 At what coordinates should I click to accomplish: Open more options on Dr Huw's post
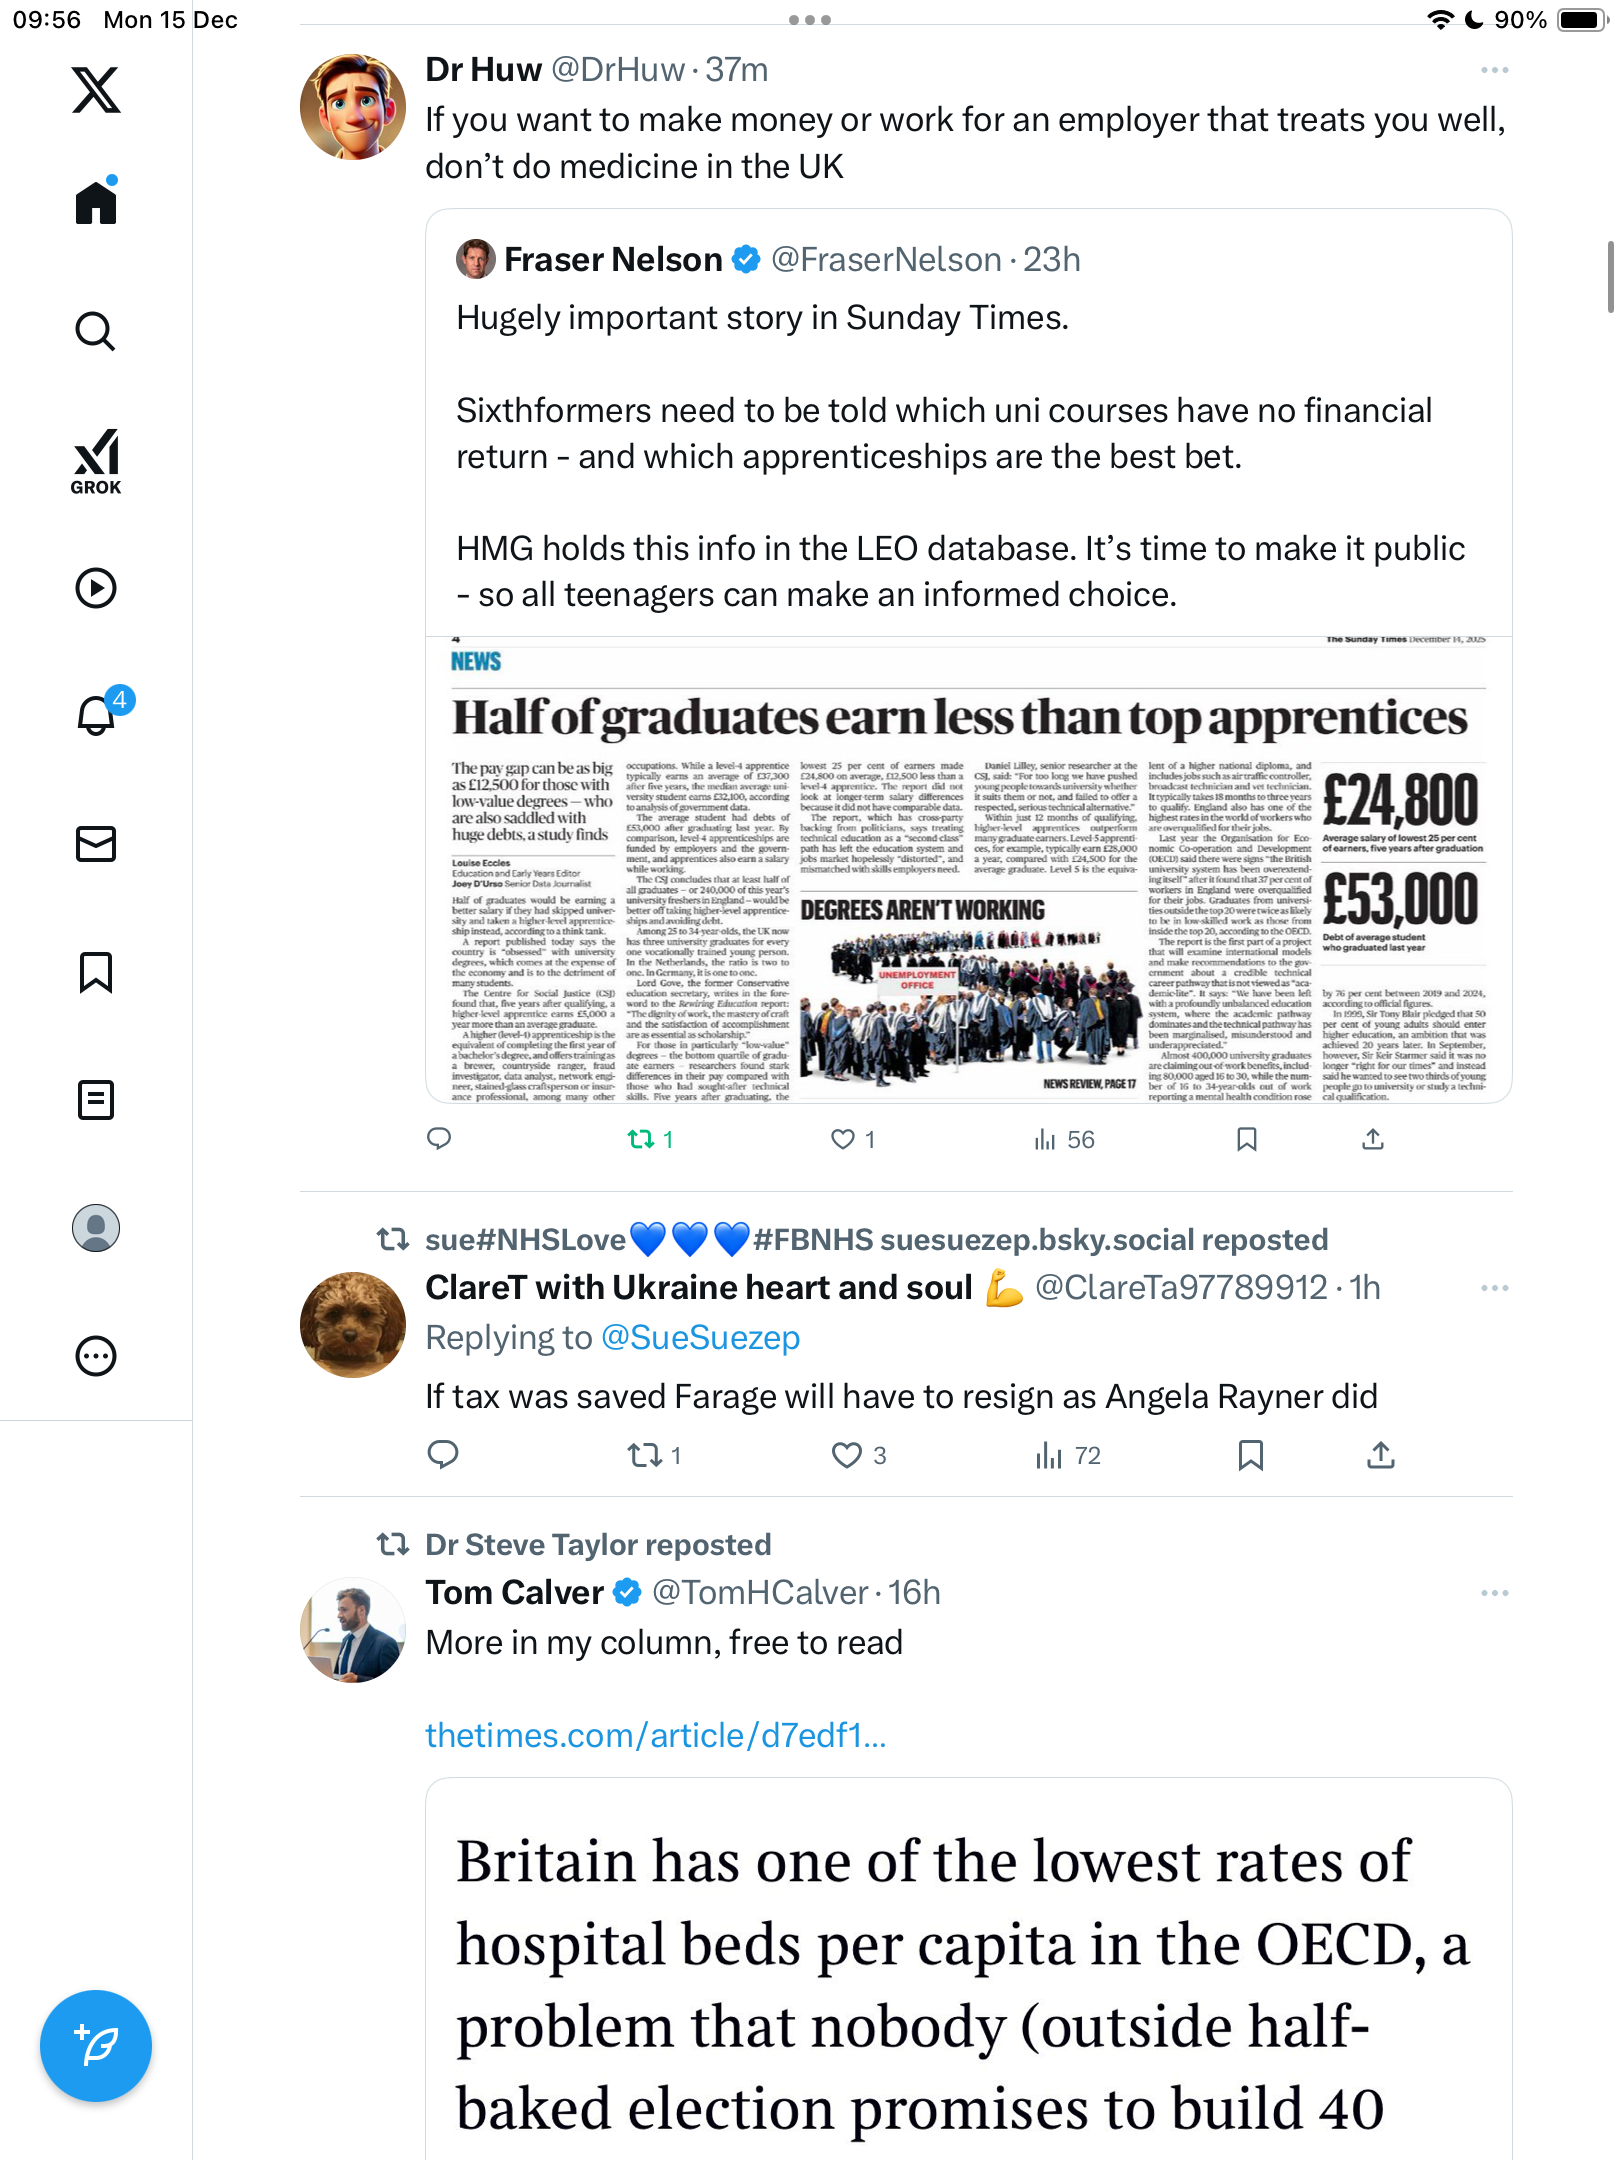click(1494, 70)
